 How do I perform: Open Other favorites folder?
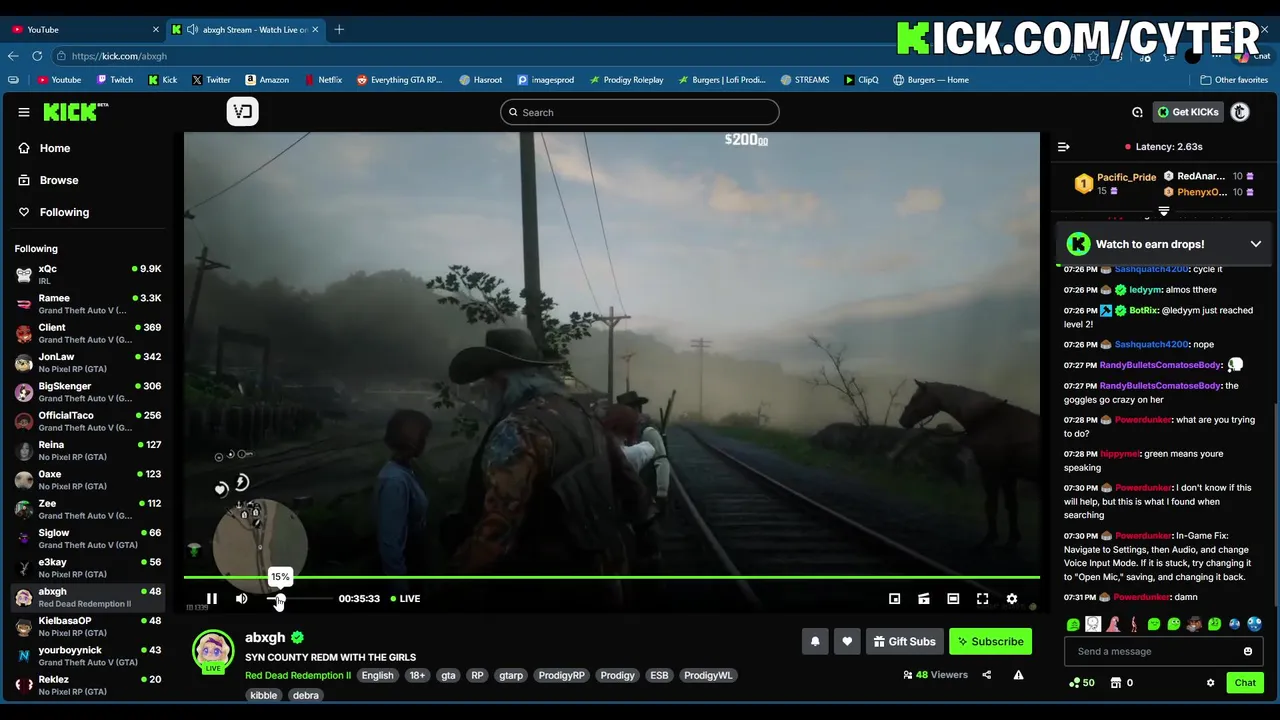[x=1234, y=80]
